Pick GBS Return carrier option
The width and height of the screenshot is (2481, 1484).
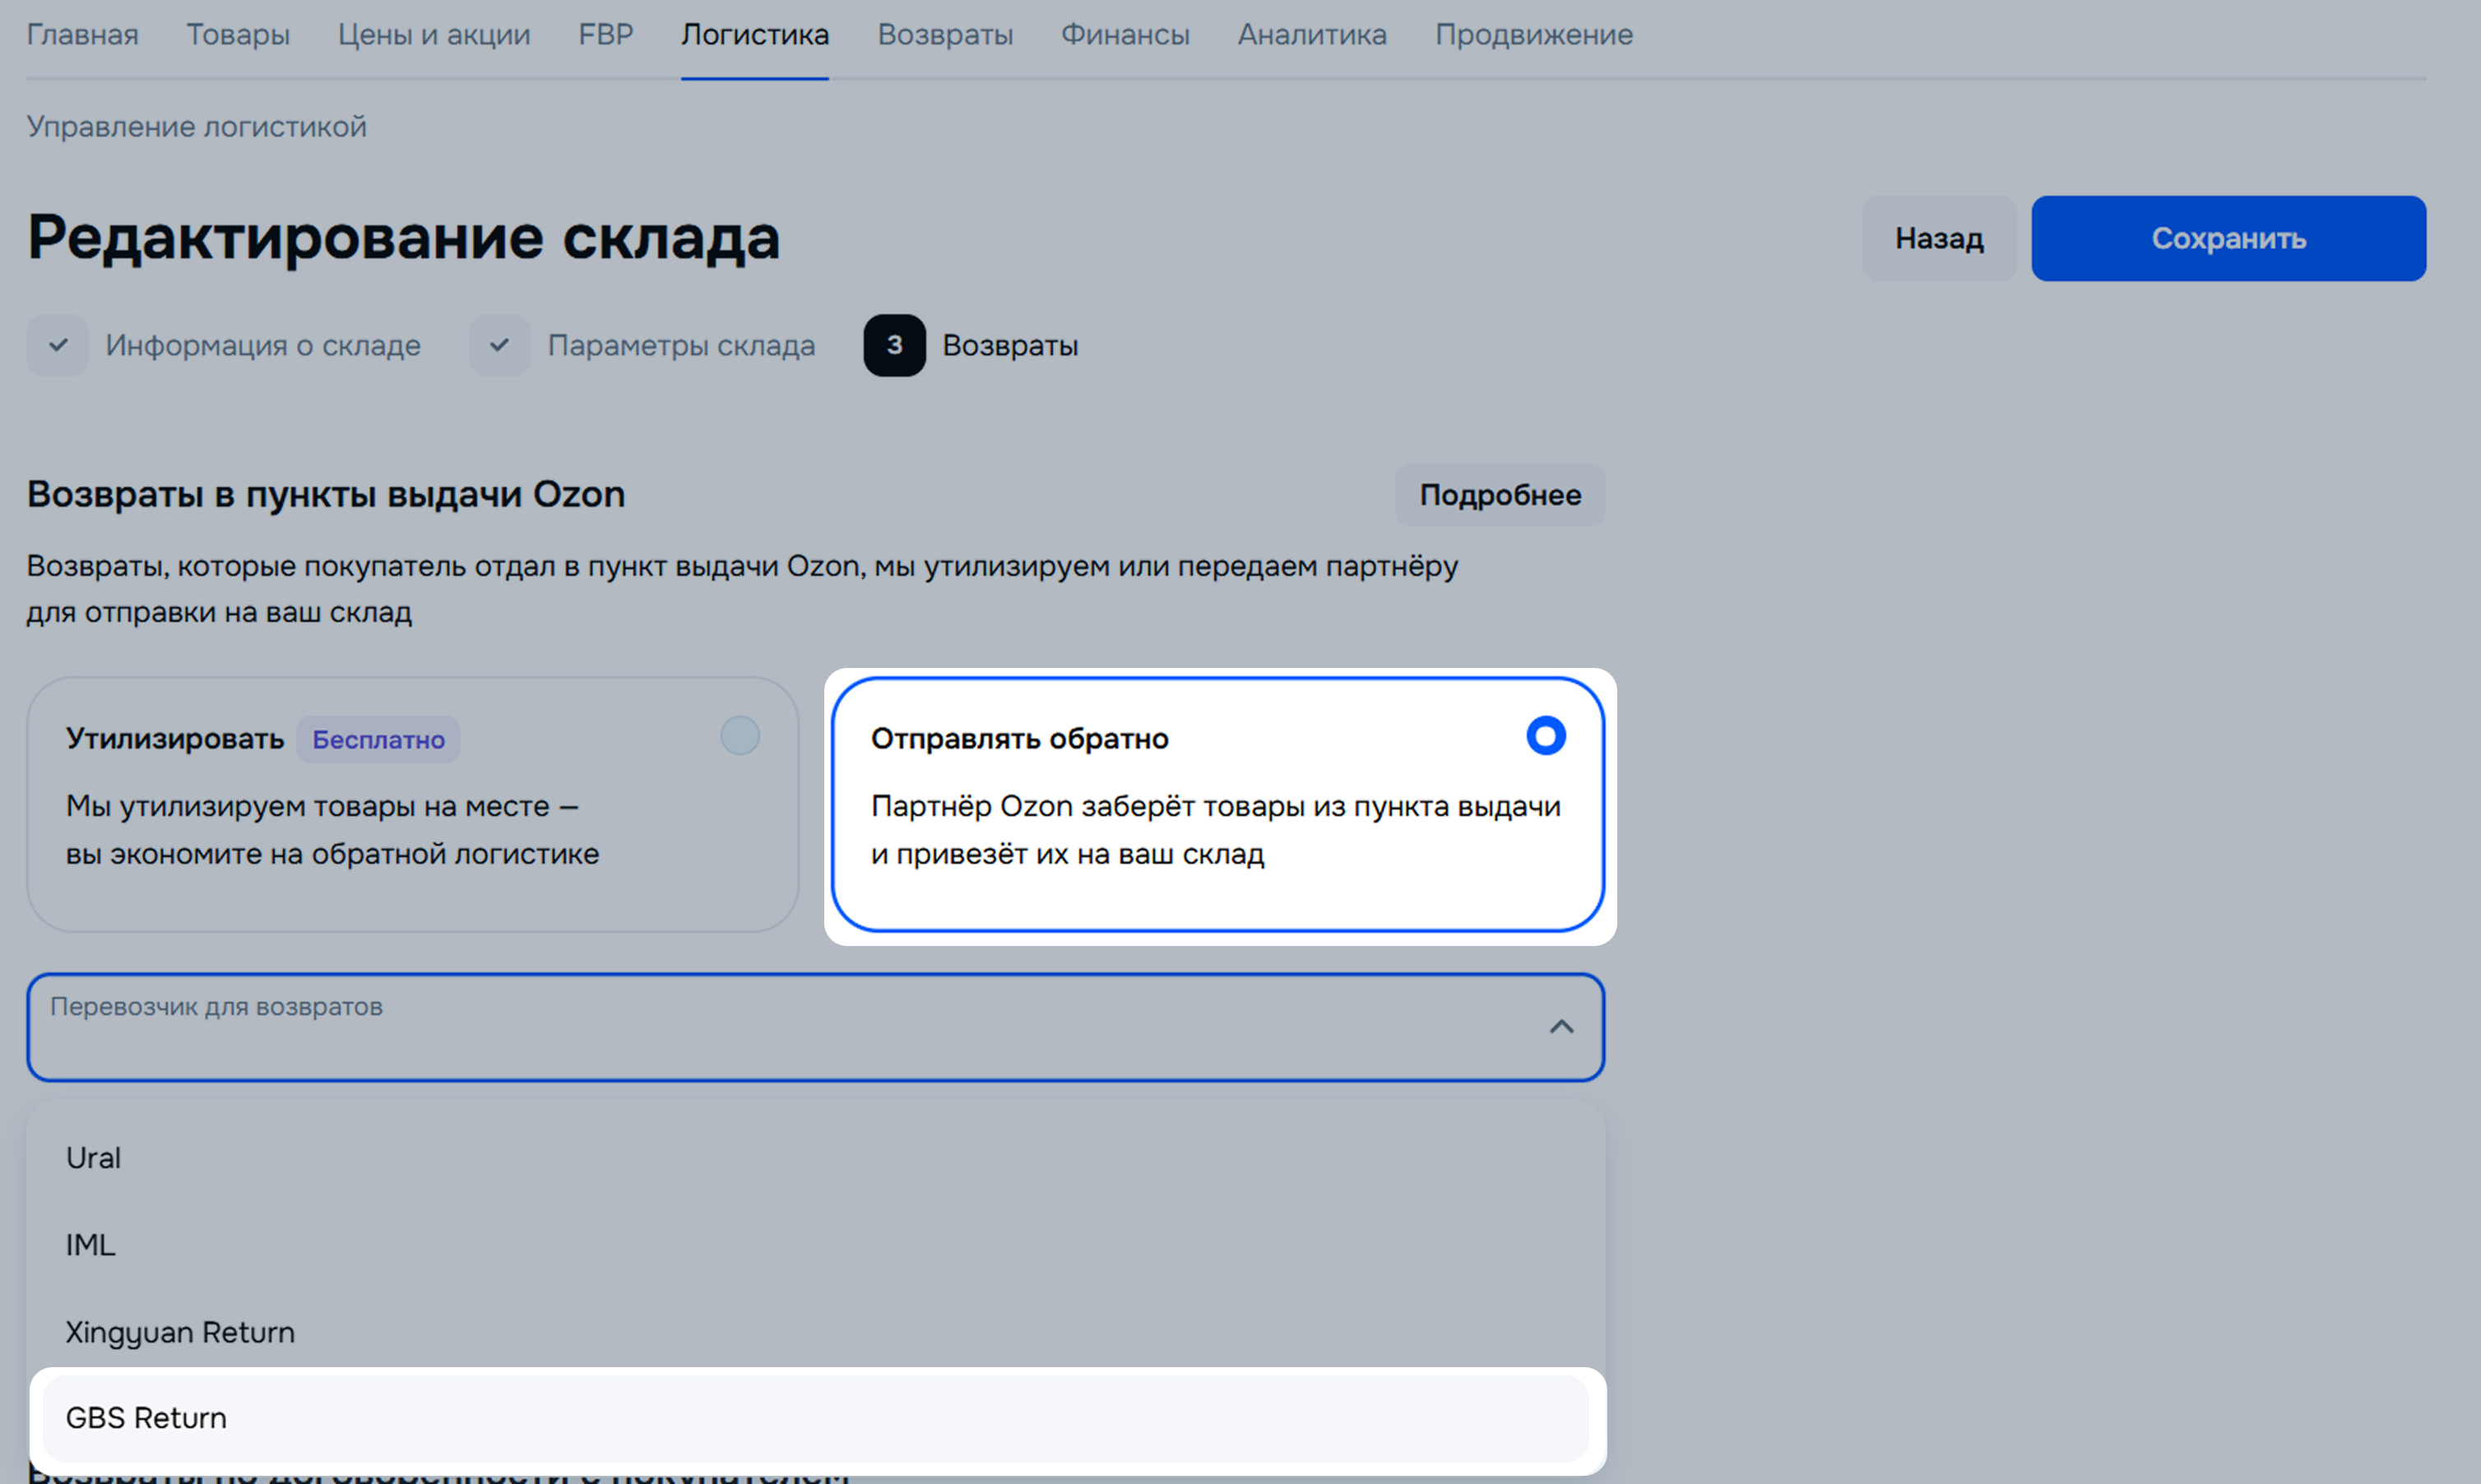pos(146,1418)
